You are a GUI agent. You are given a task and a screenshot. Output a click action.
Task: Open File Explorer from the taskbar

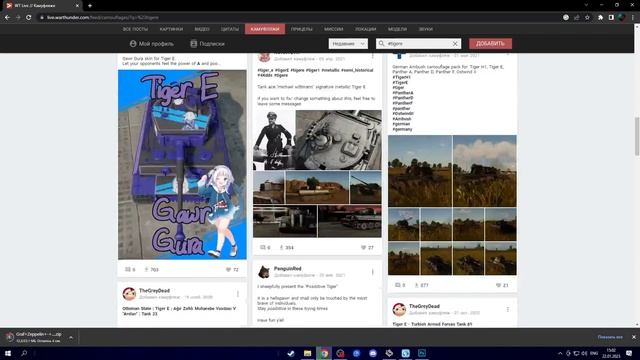[307, 353]
